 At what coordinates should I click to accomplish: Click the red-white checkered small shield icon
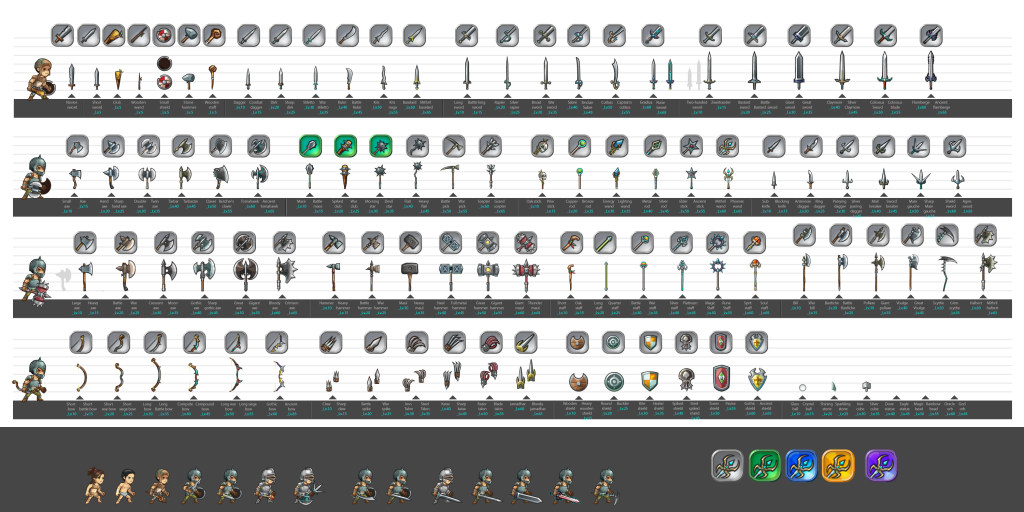click(165, 36)
